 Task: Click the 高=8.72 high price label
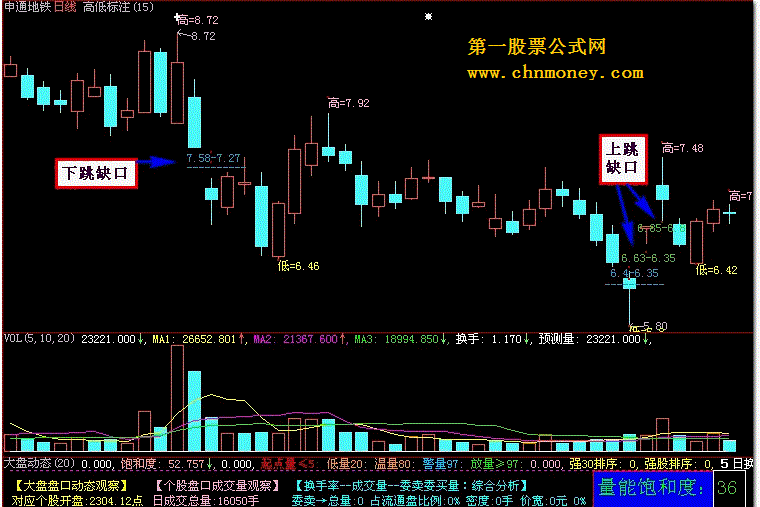click(x=197, y=20)
